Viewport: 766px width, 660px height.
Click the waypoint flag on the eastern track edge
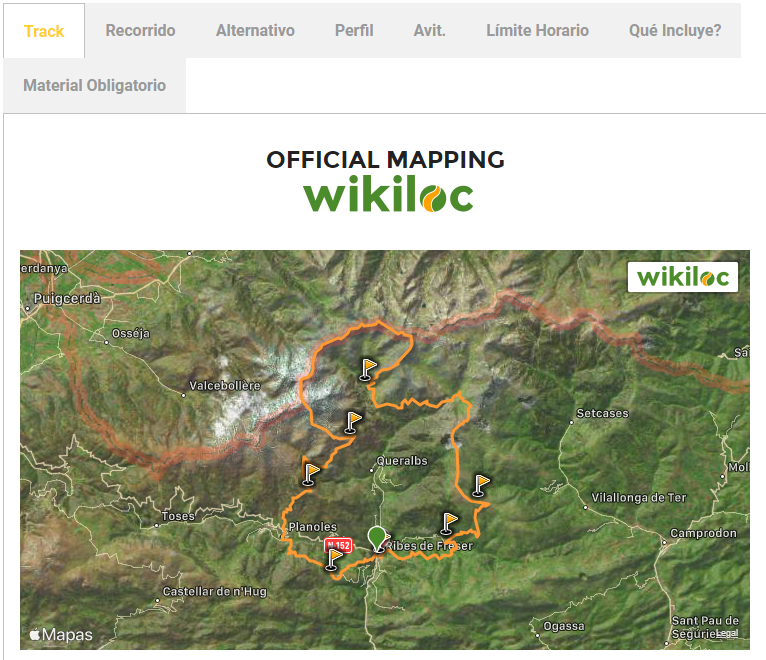[x=481, y=486]
